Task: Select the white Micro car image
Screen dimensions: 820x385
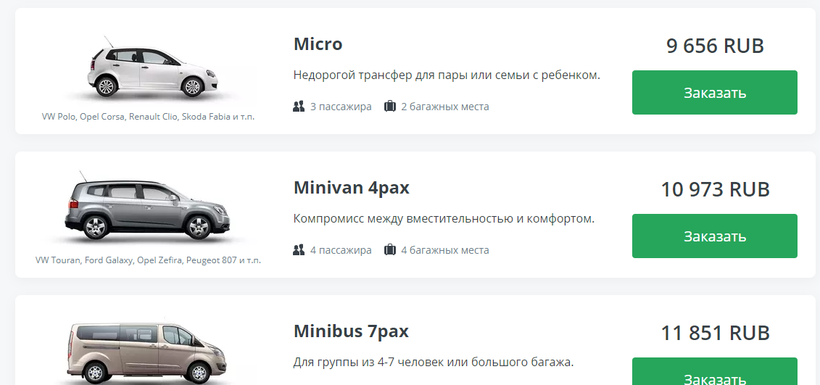Action: tap(152, 67)
